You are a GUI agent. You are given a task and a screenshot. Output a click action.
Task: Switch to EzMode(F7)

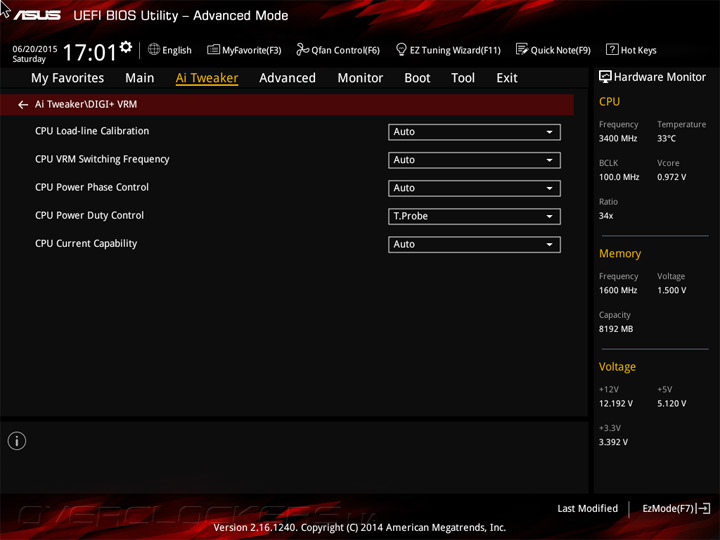click(676, 508)
